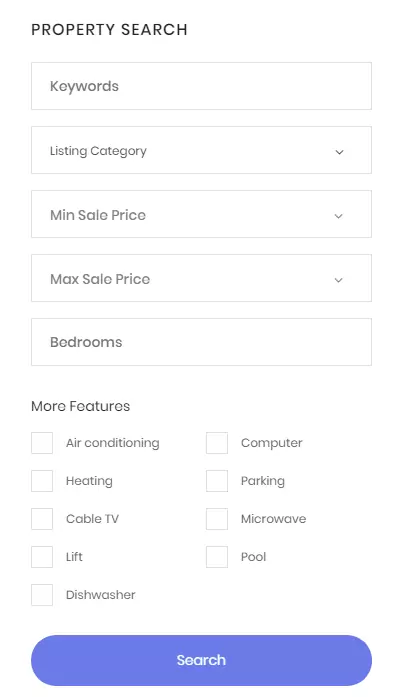This screenshot has height=697, width=396.
Task: Tick the Pool checkbox
Action: (x=217, y=557)
